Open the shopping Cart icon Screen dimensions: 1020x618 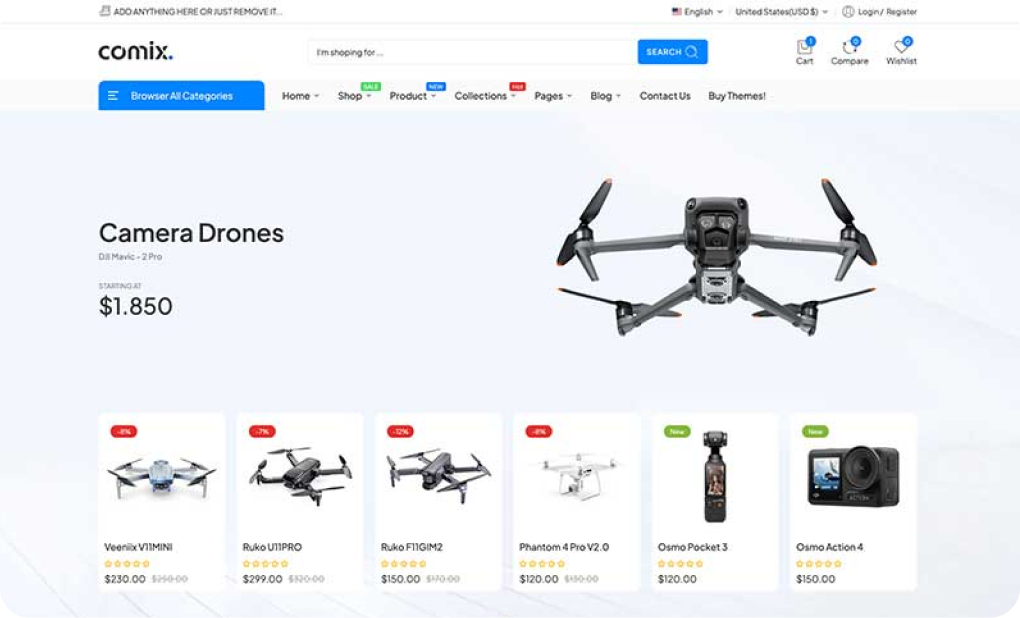(804, 47)
